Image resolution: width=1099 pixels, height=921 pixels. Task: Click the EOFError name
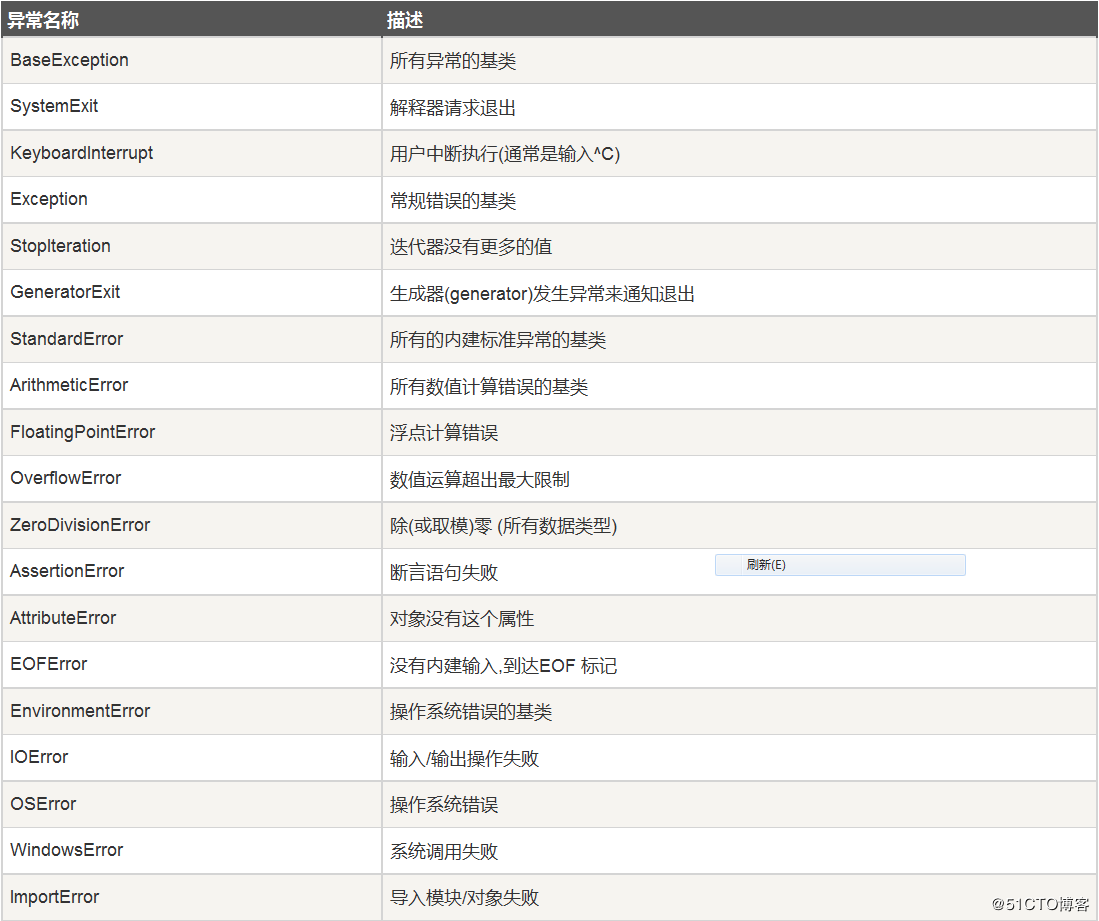(48, 664)
